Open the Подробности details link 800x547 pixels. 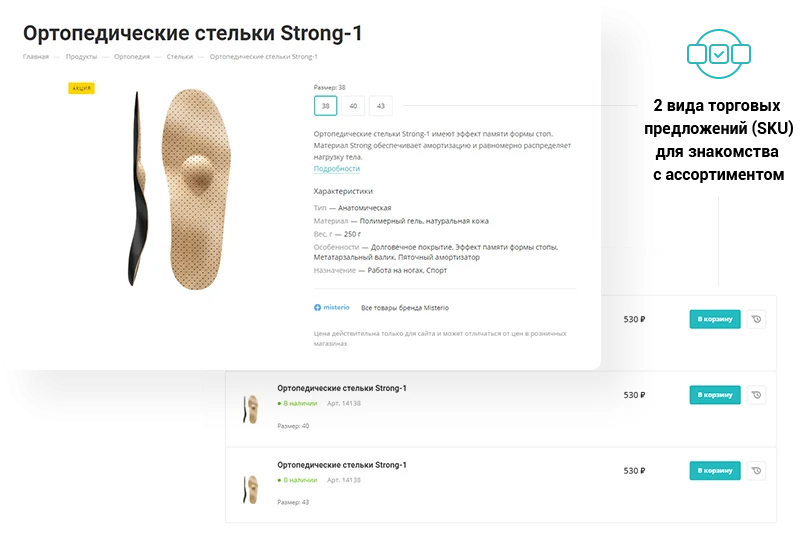[x=337, y=168]
